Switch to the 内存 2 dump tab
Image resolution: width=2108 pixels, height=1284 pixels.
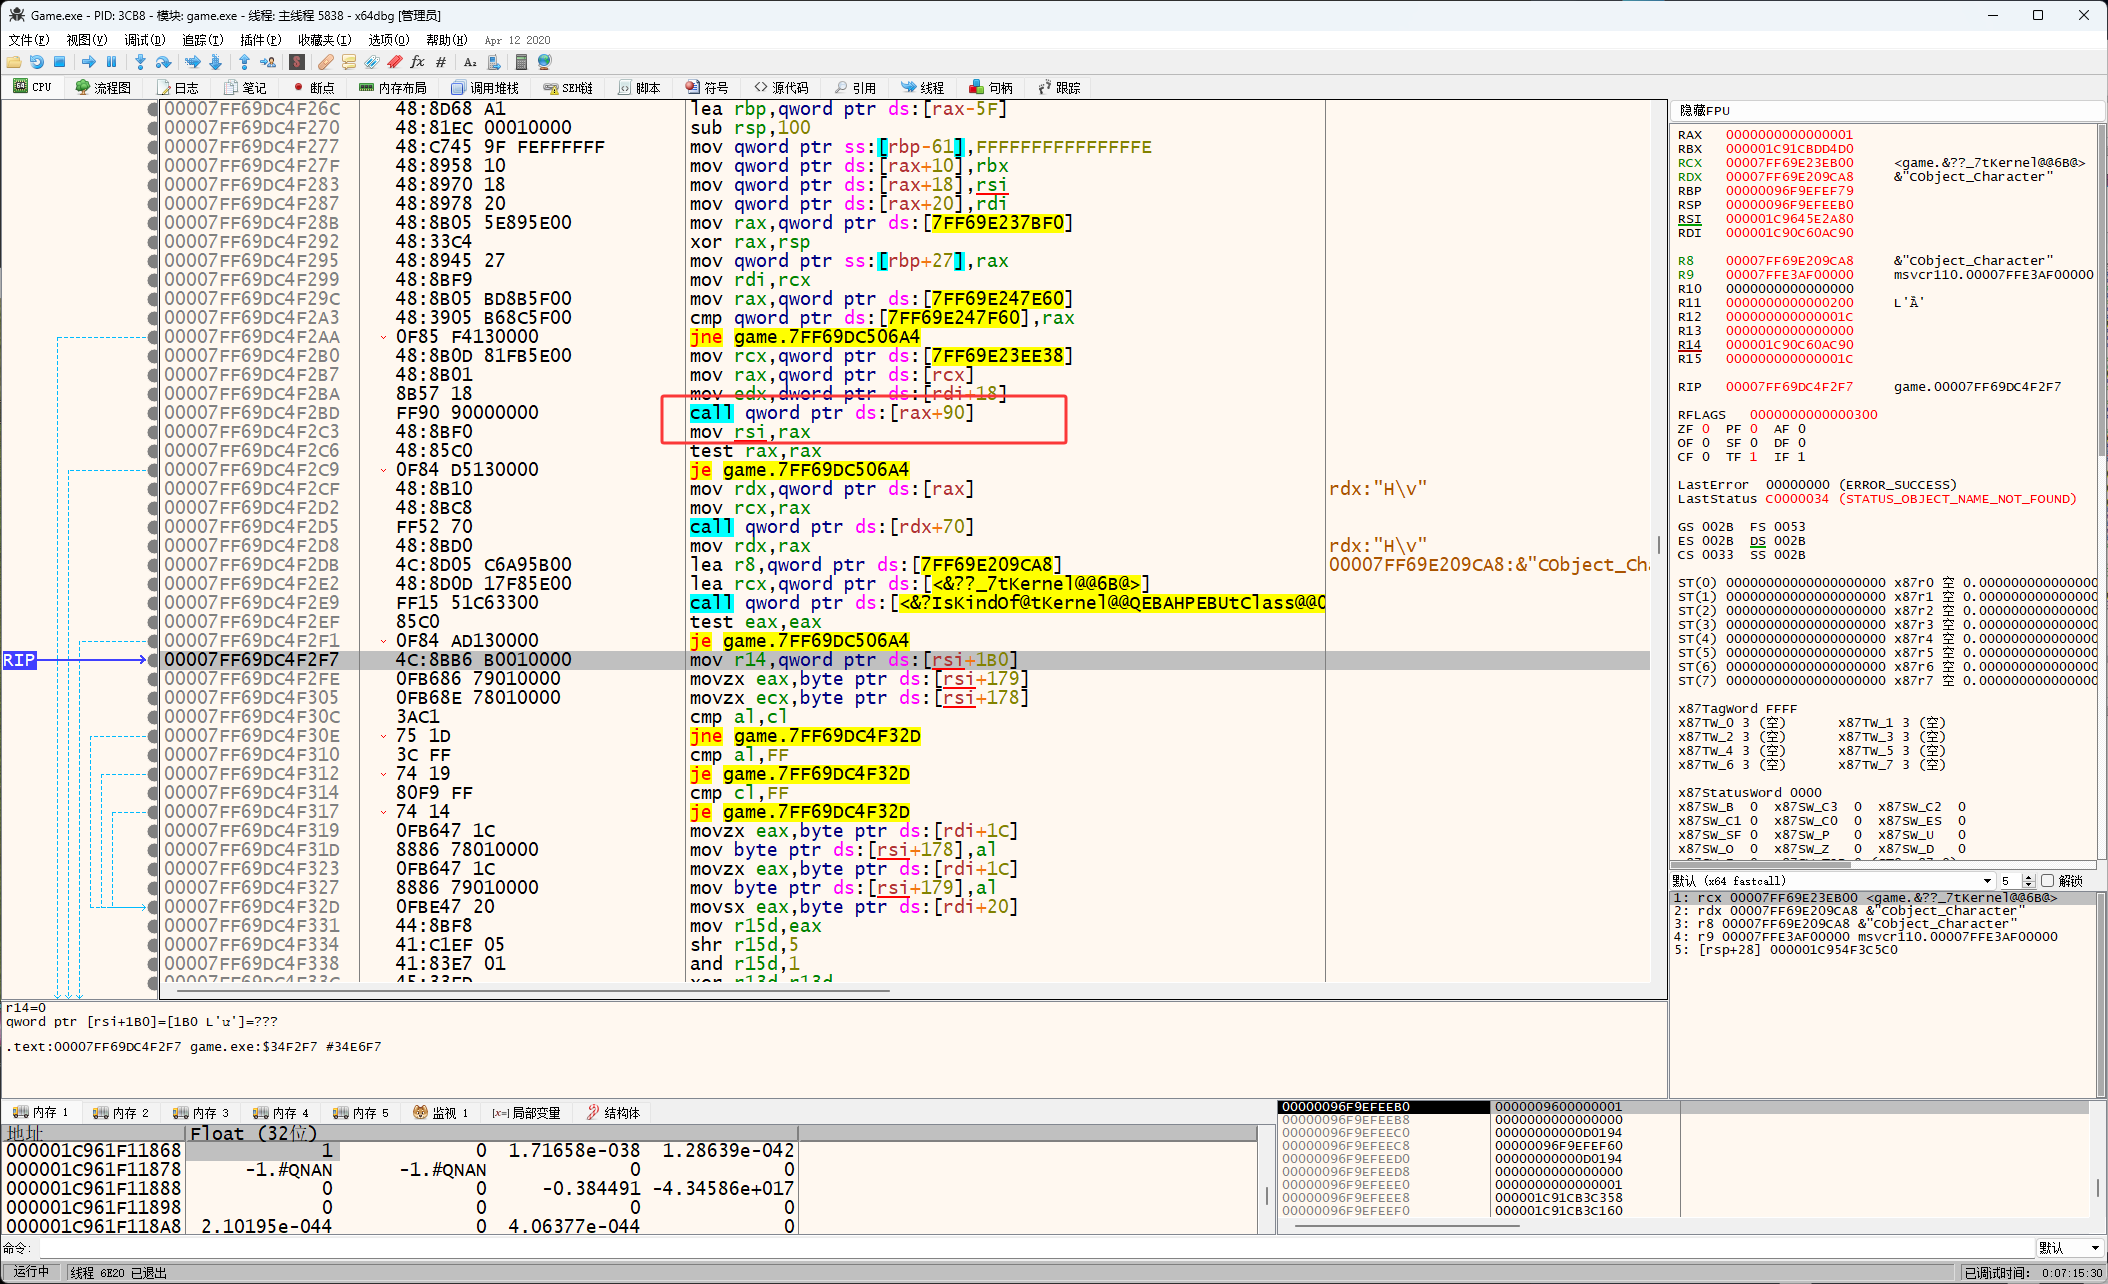point(121,1112)
